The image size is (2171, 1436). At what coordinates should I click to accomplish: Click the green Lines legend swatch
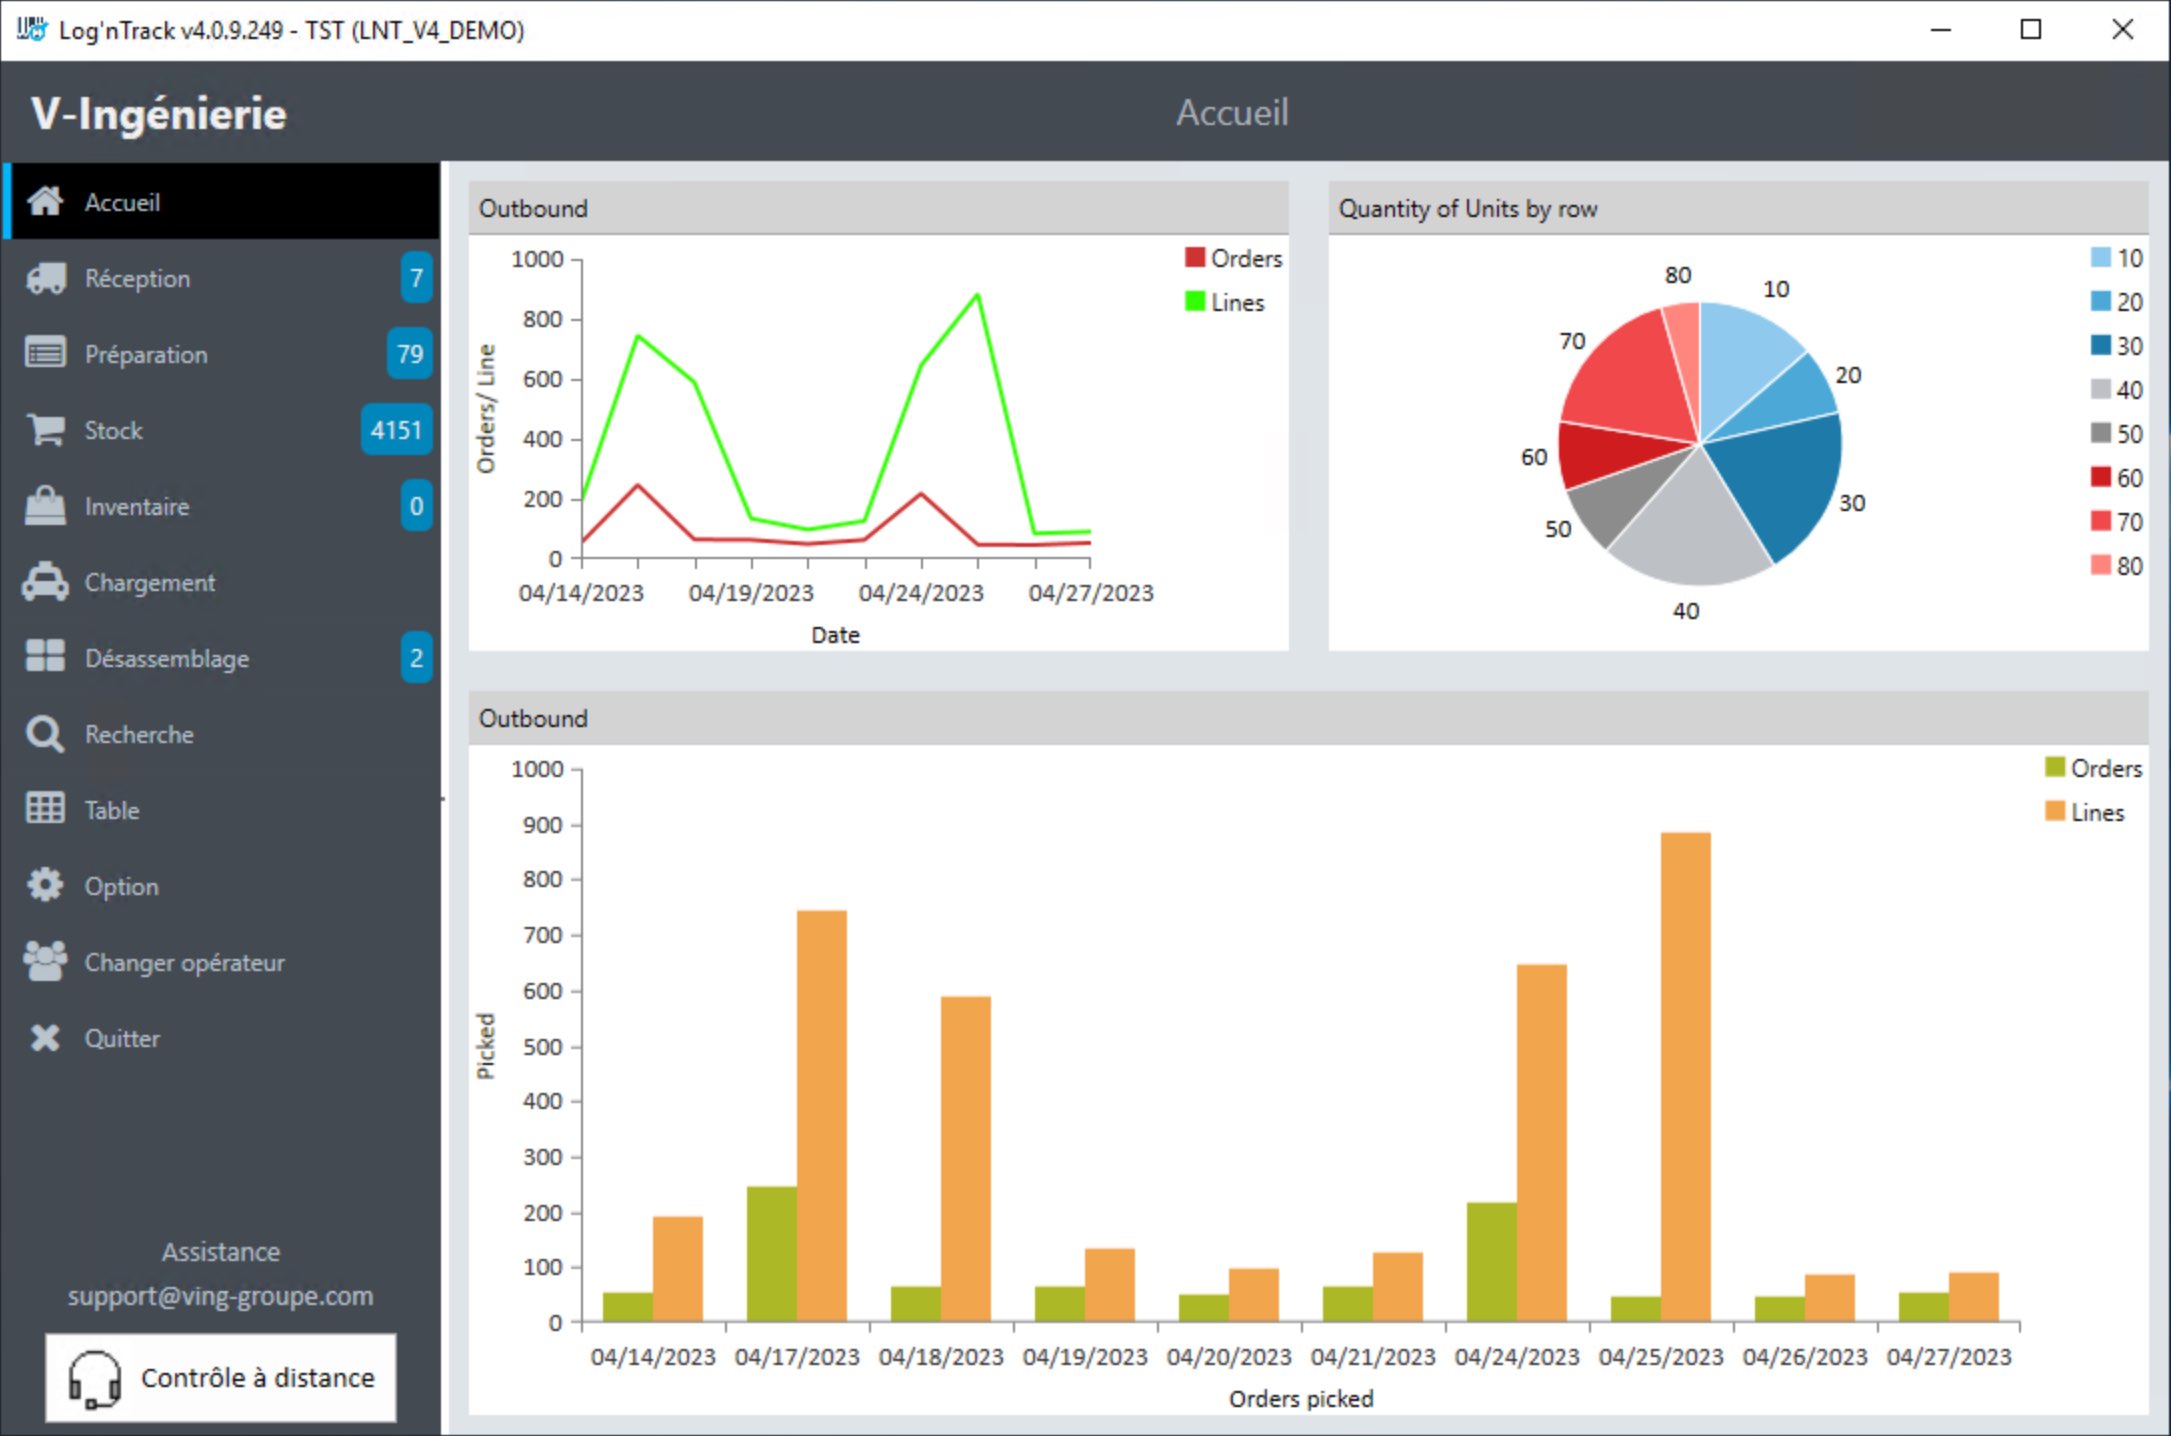coord(1194,301)
